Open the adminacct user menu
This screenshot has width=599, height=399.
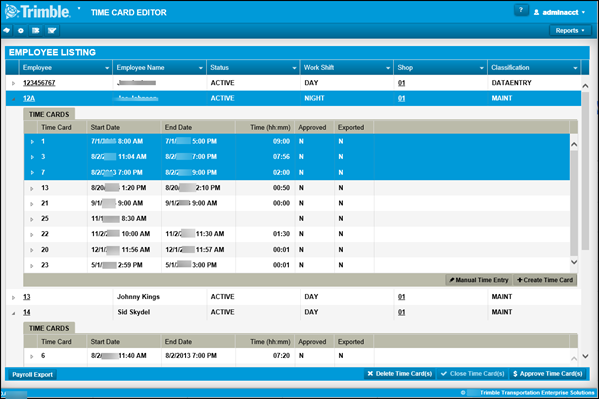tap(560, 12)
